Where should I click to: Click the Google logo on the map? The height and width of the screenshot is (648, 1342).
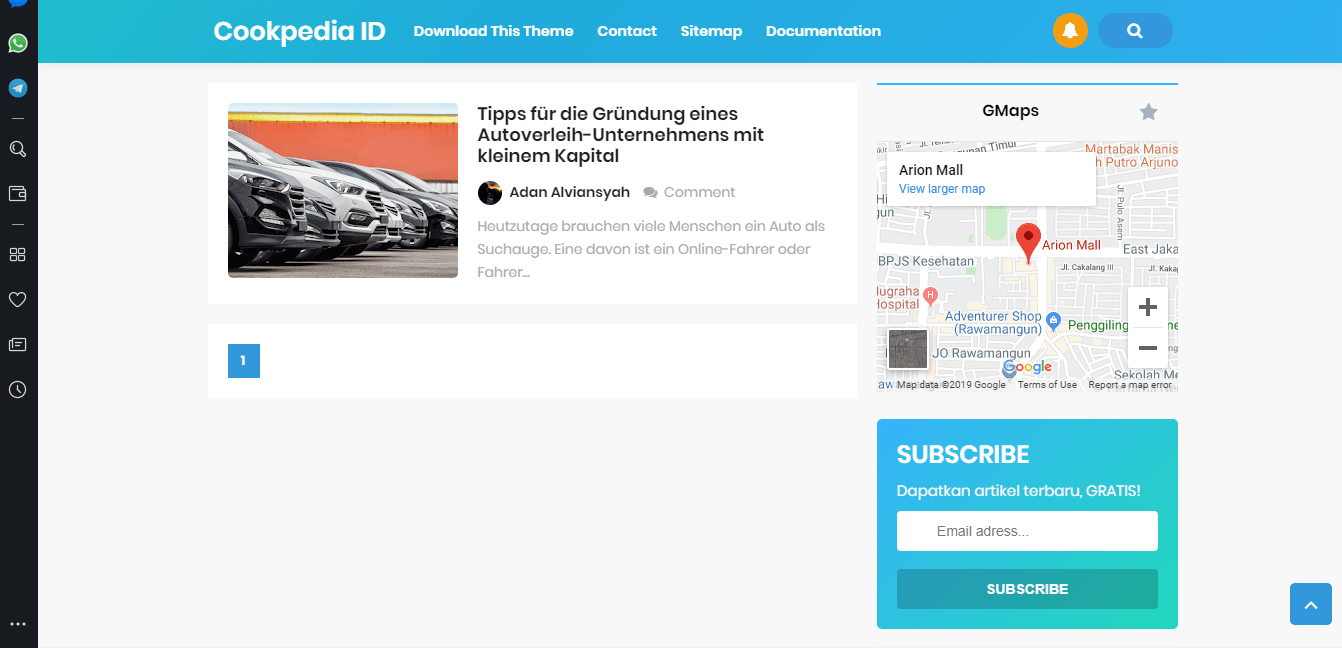point(1028,367)
